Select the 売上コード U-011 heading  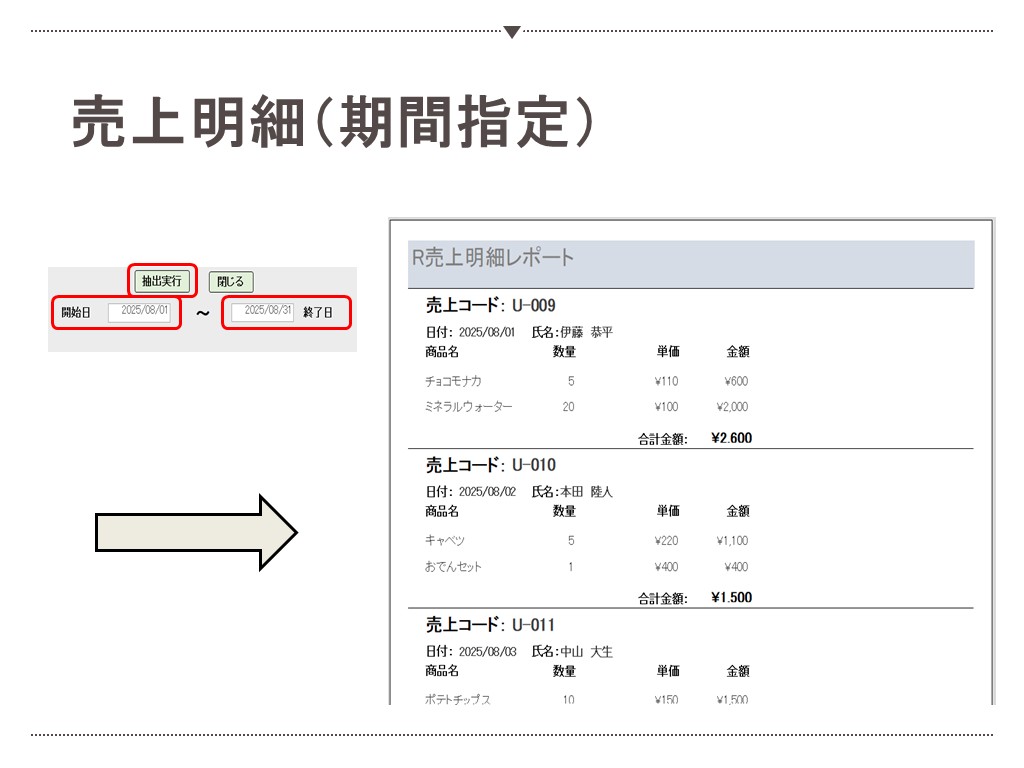tap(490, 625)
